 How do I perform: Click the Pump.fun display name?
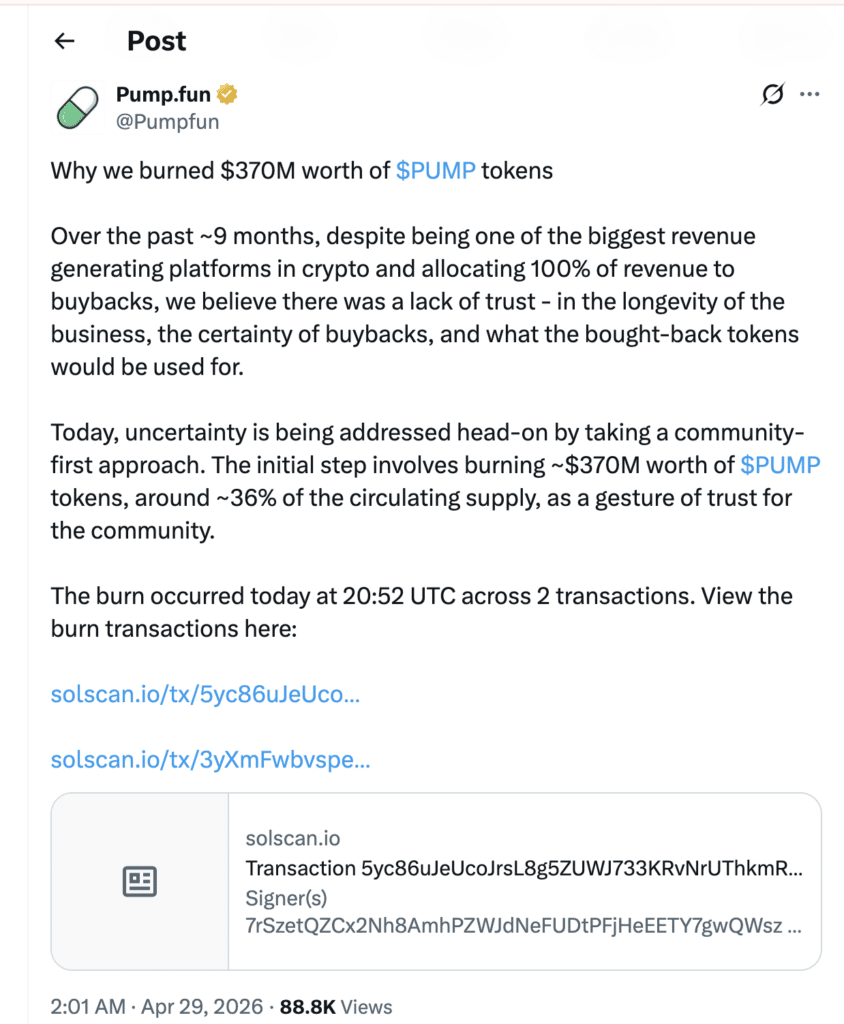pyautogui.click(x=167, y=93)
